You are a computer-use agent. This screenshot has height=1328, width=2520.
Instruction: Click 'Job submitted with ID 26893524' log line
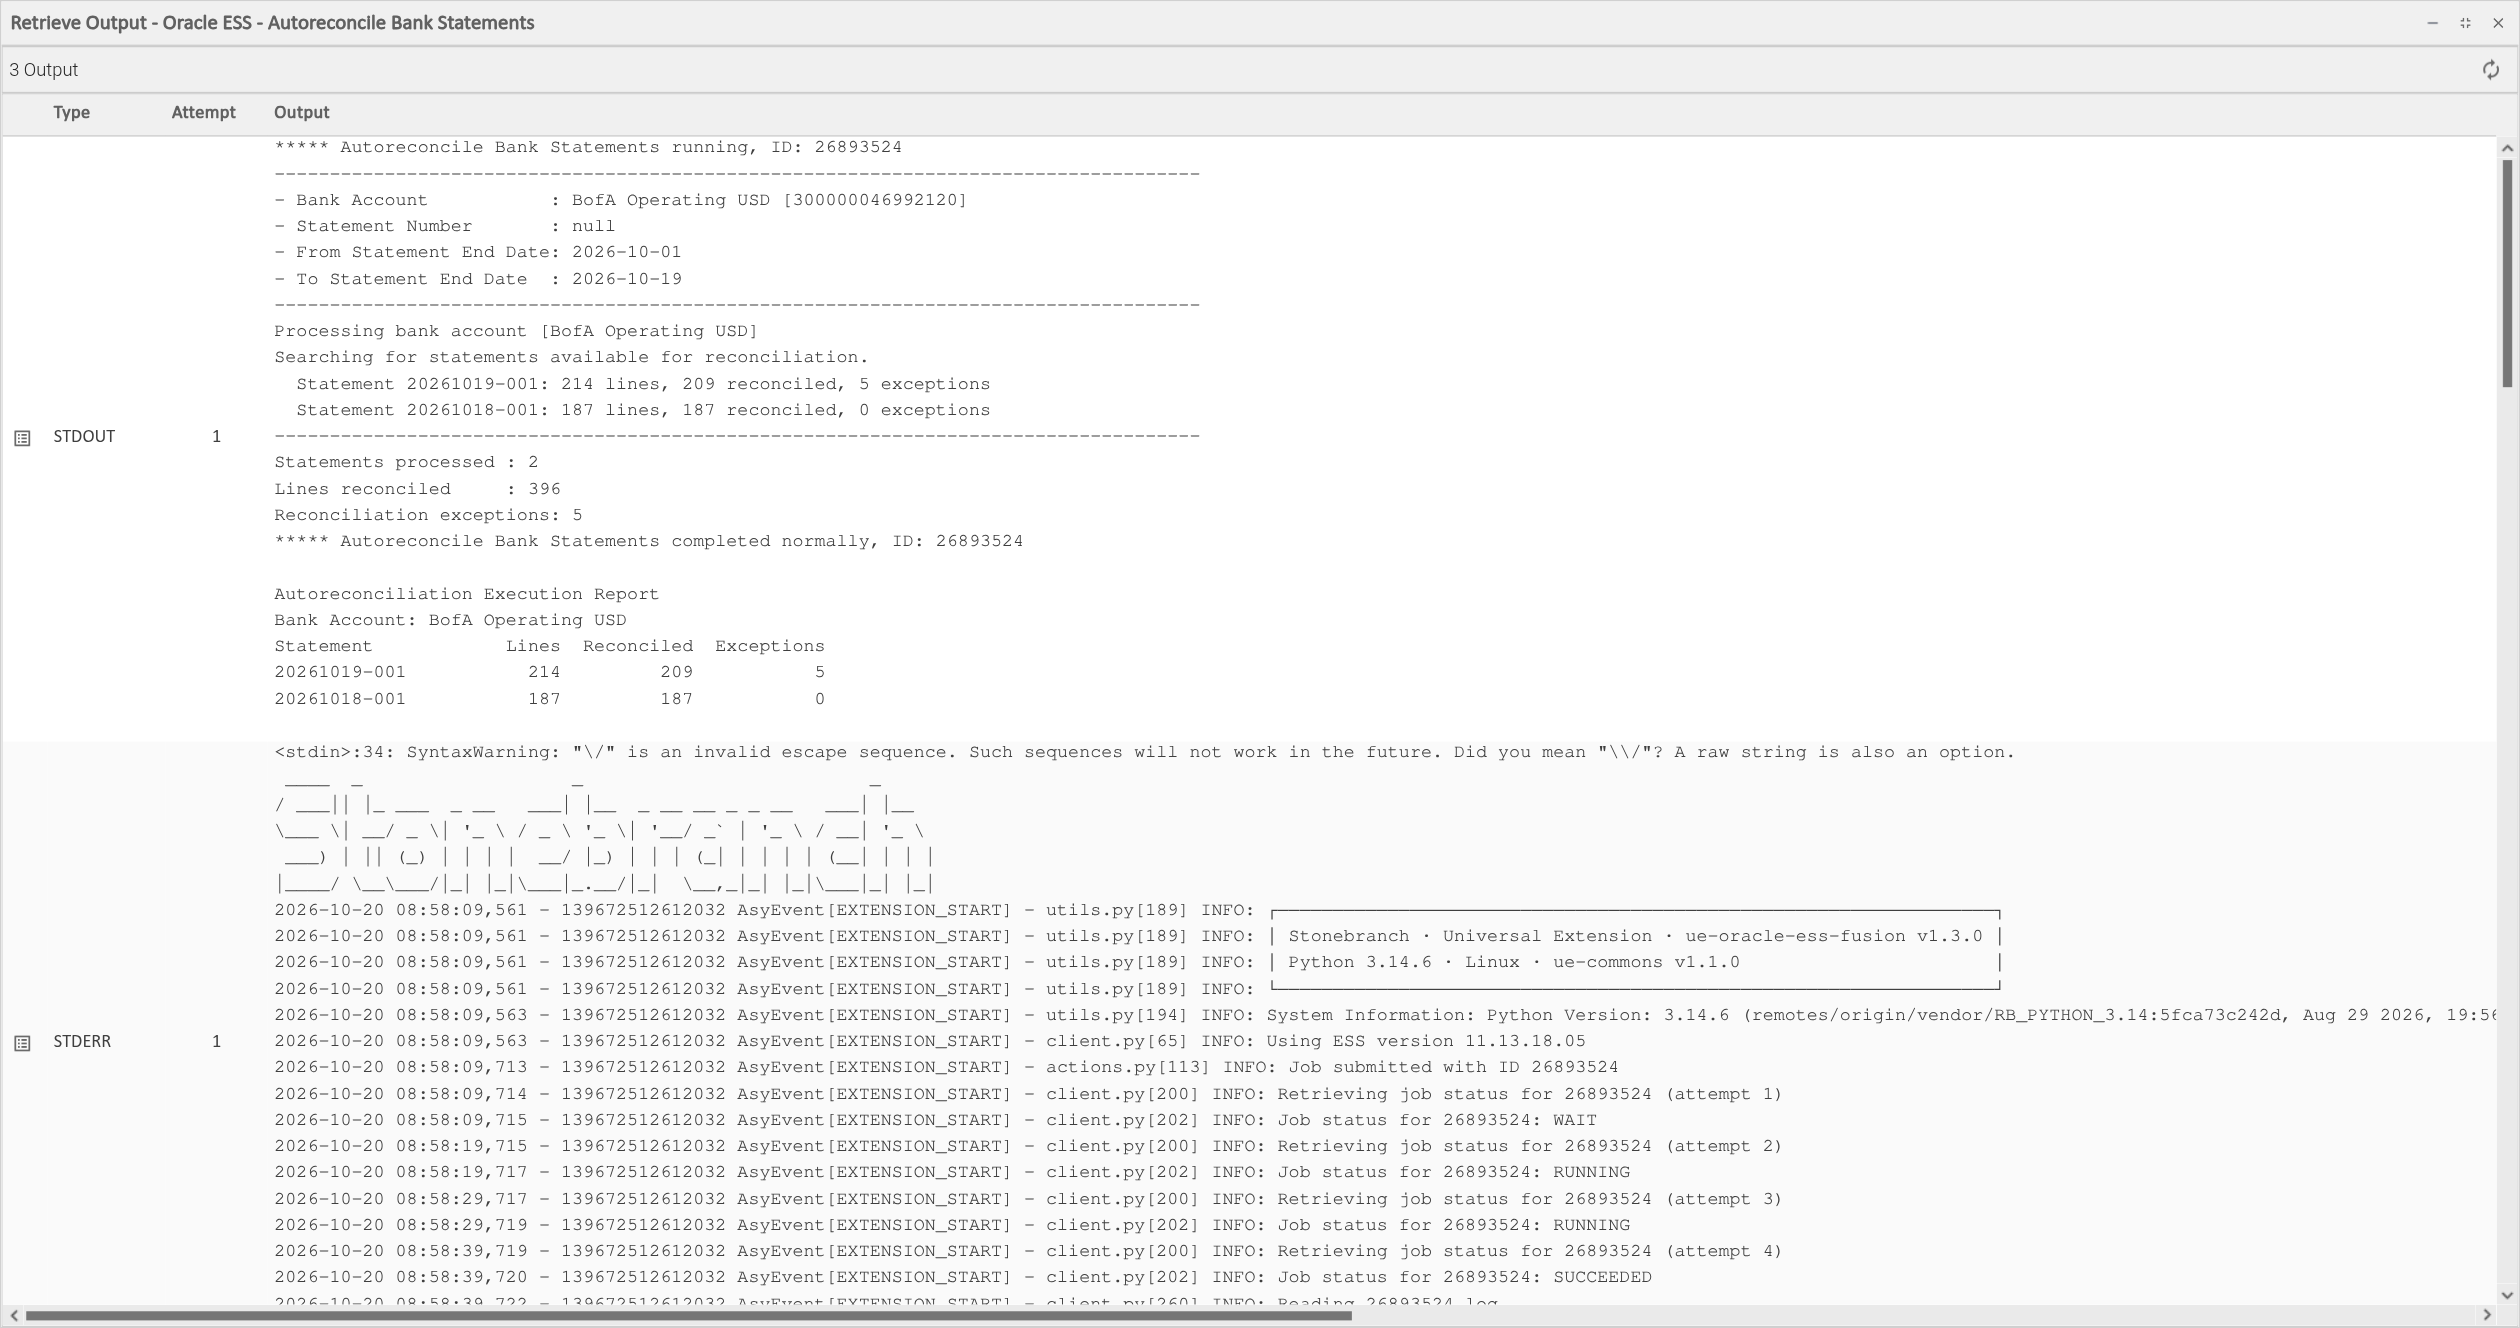click(x=946, y=1067)
